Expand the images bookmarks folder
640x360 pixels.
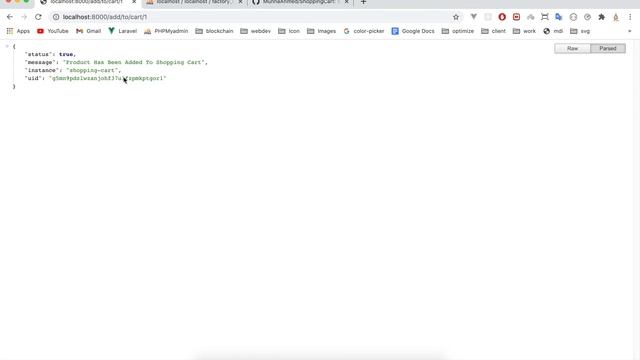(322, 31)
